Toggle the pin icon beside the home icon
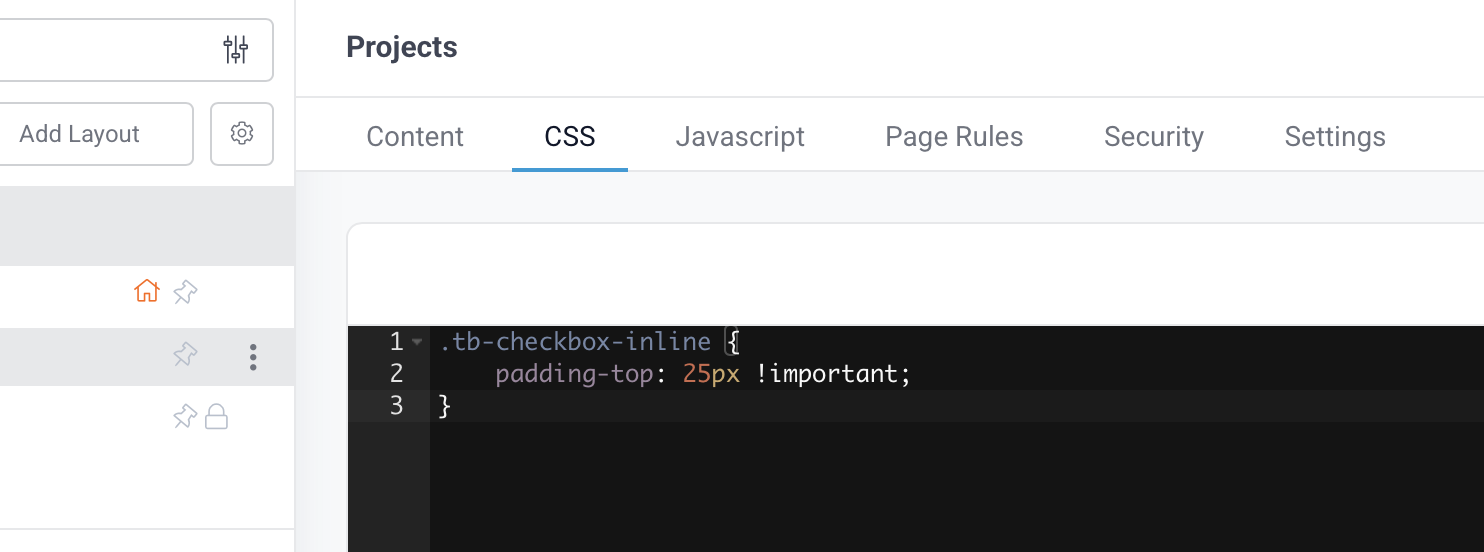 point(185,292)
